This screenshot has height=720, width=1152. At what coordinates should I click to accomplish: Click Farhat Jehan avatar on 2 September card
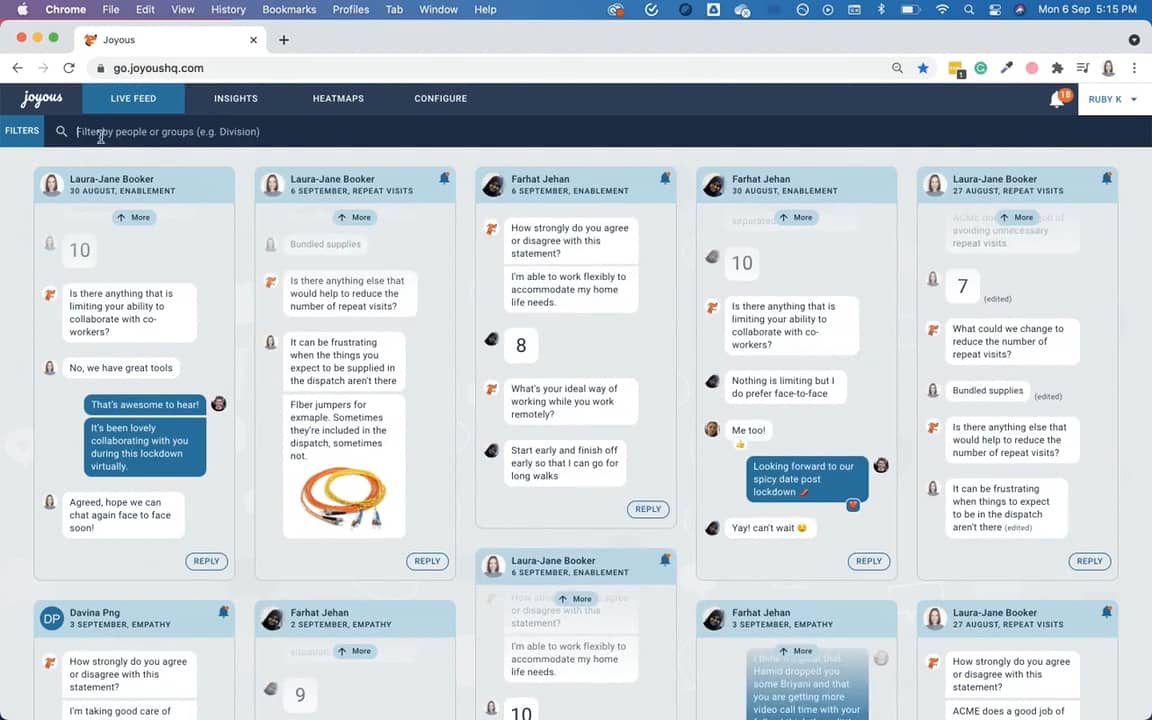pyautogui.click(x=273, y=619)
